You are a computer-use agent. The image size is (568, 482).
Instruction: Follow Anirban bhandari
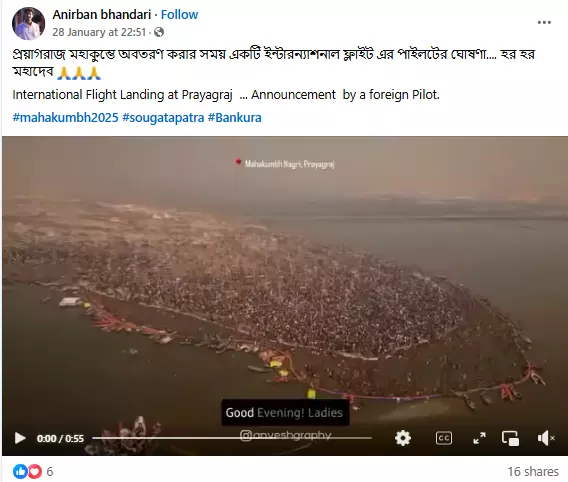tap(179, 14)
